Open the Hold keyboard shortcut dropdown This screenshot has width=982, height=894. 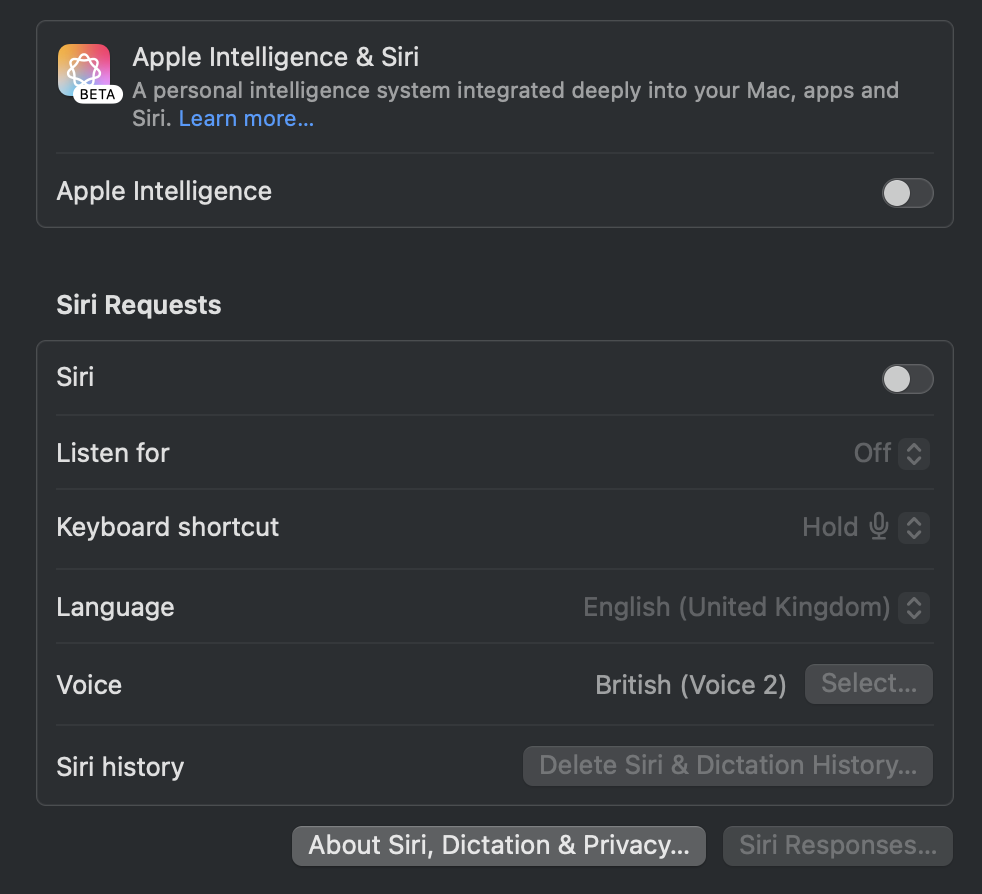click(866, 528)
